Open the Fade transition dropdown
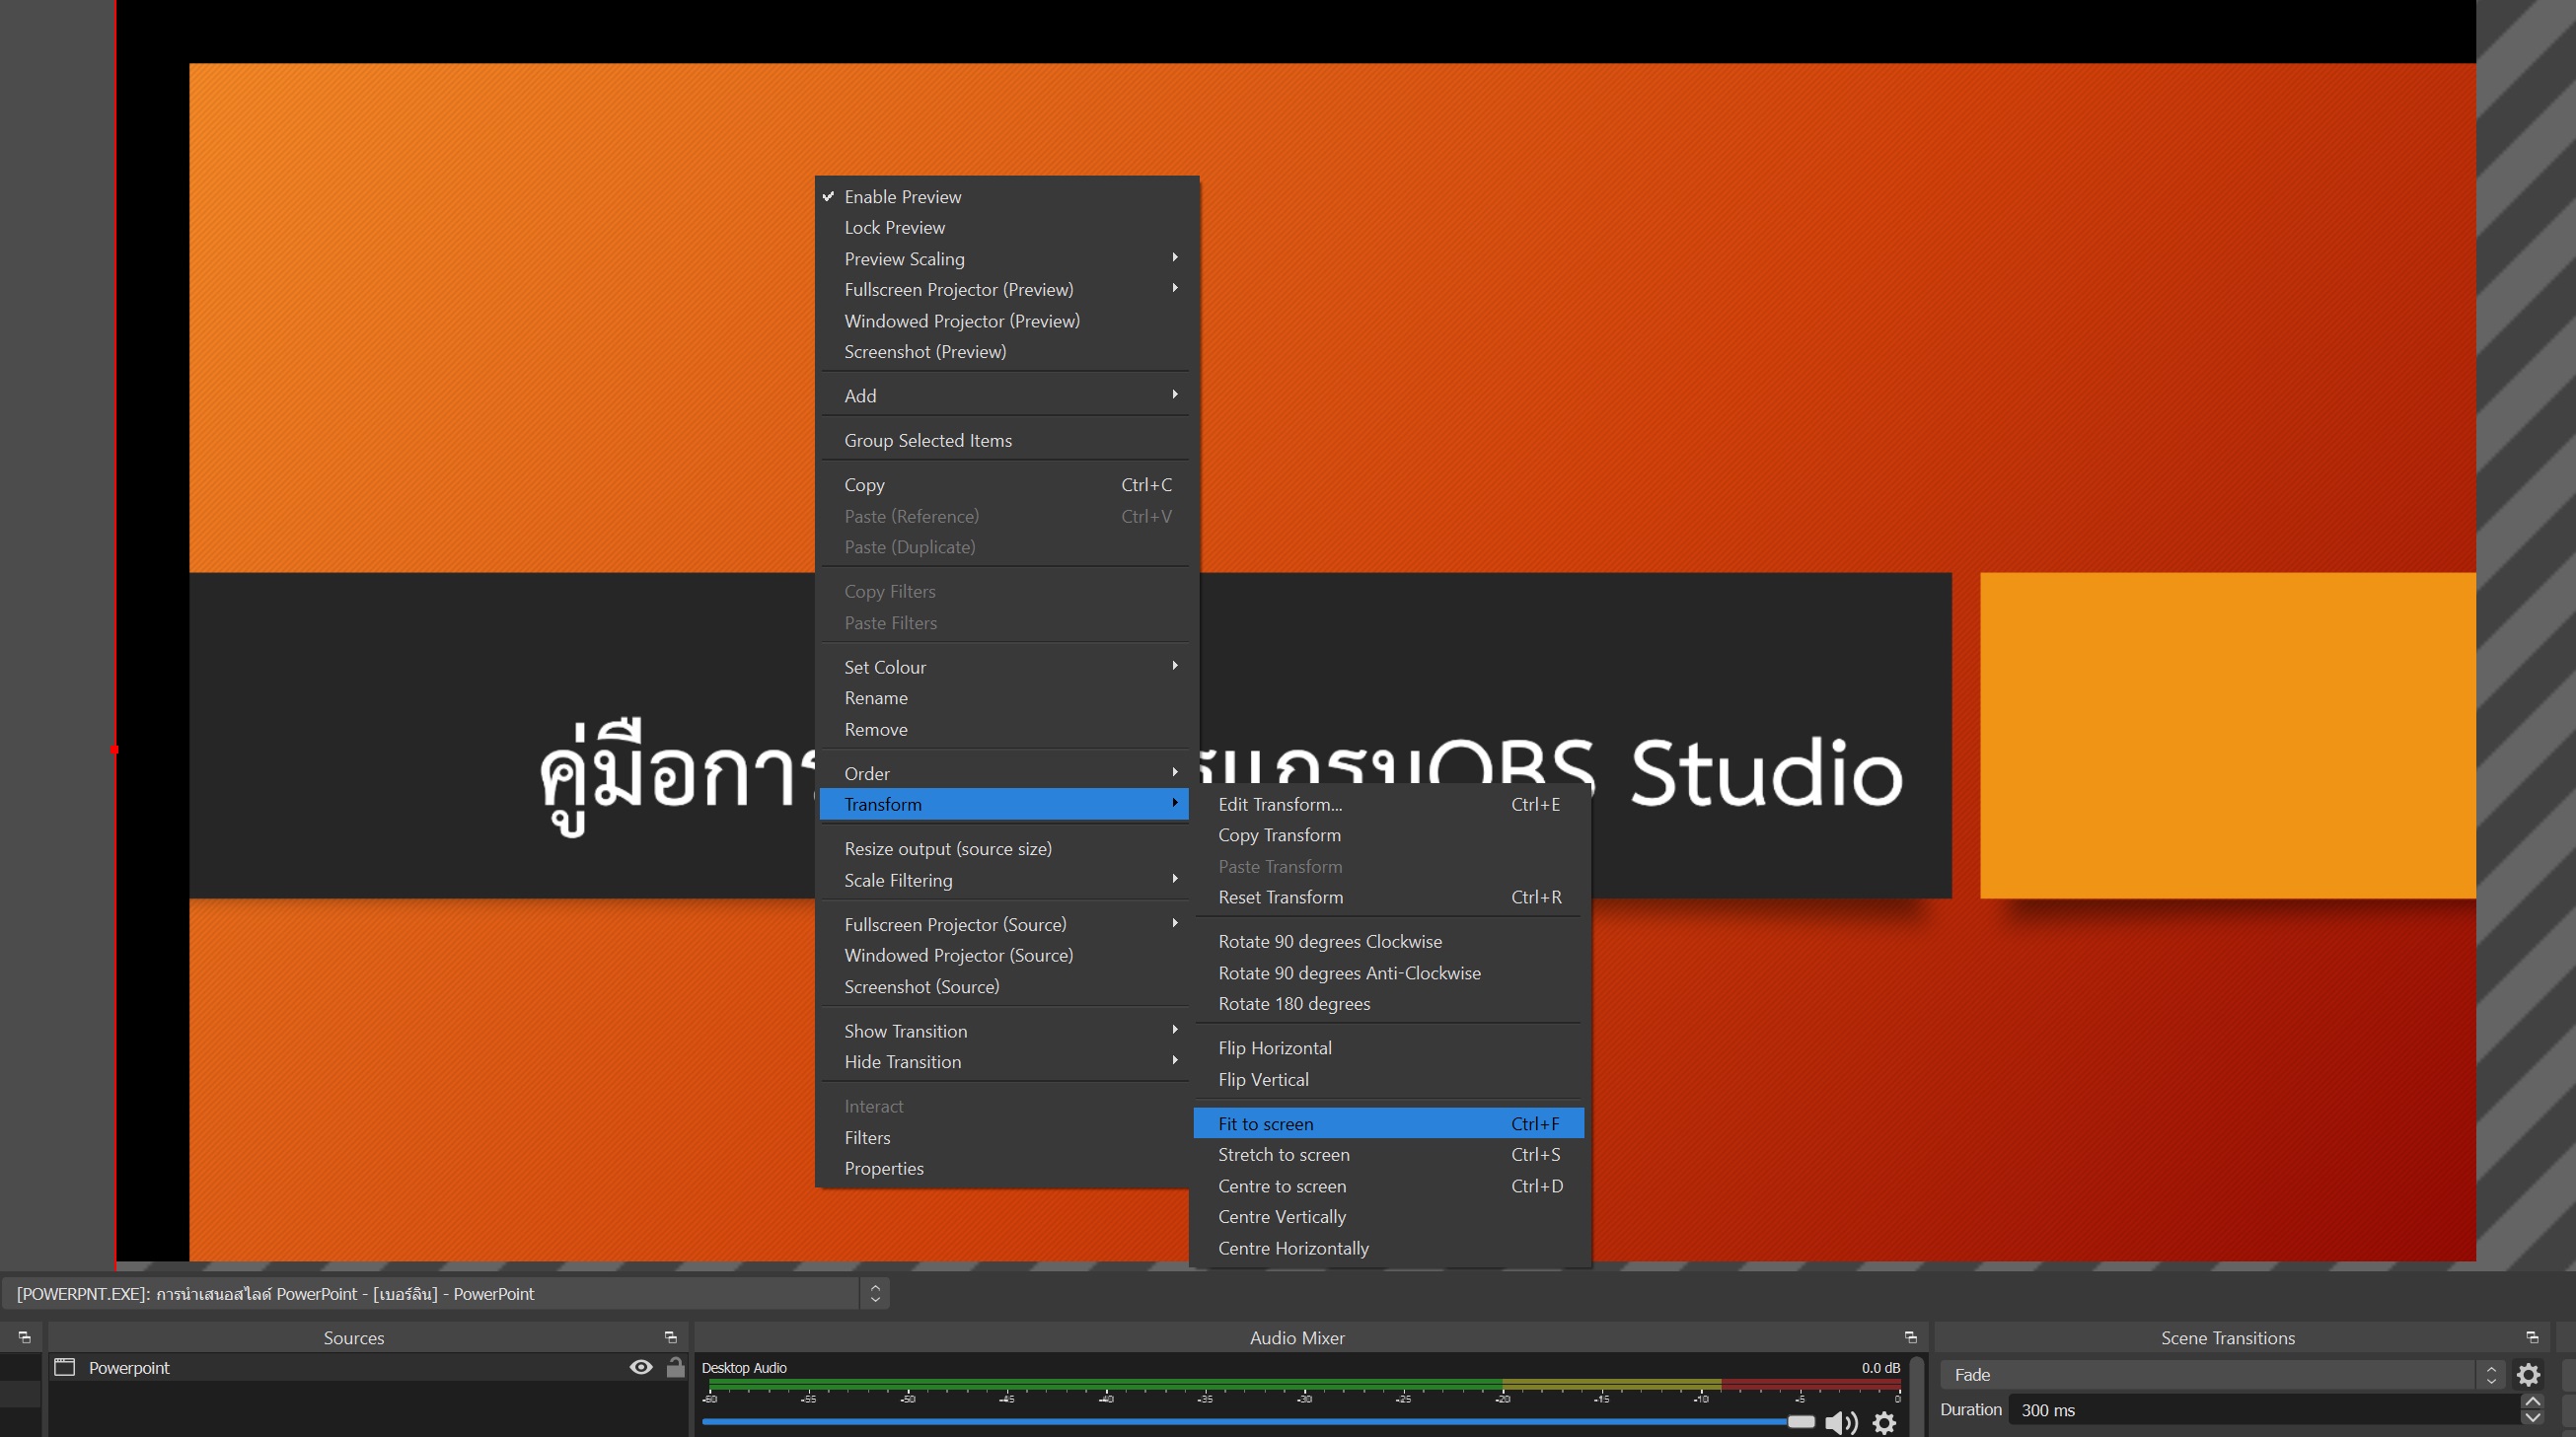2576x1437 pixels. pos(2222,1375)
